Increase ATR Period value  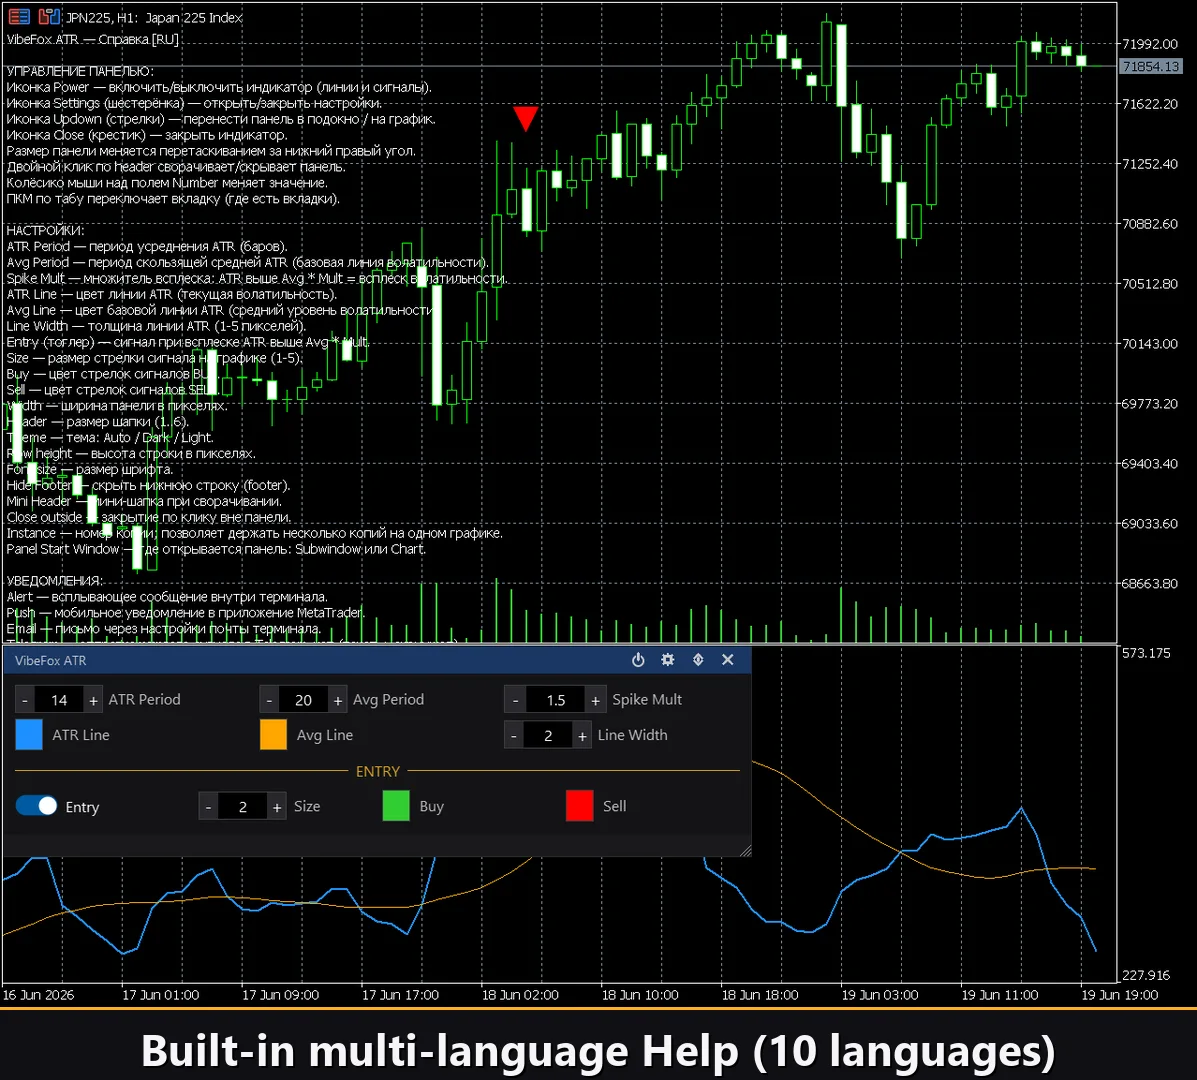click(x=93, y=700)
